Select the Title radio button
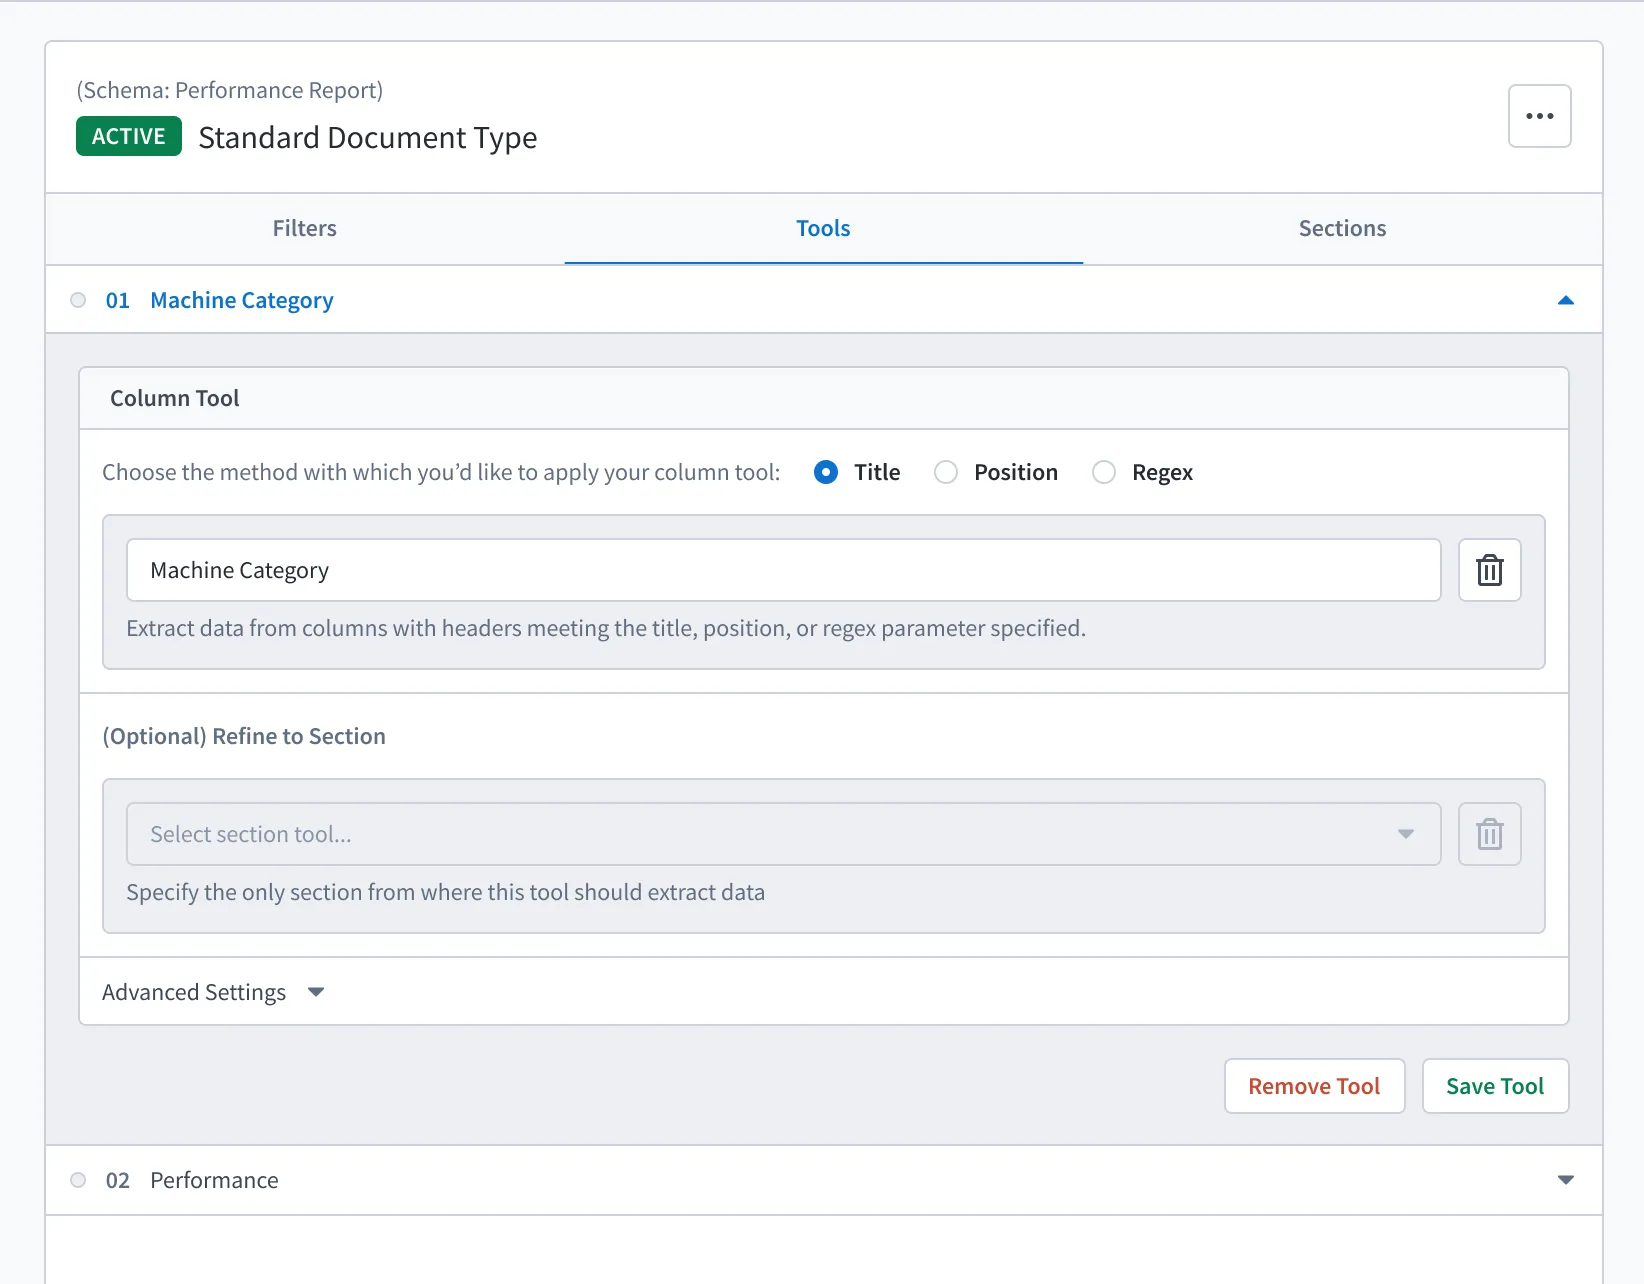The height and width of the screenshot is (1284, 1644). tap(826, 472)
